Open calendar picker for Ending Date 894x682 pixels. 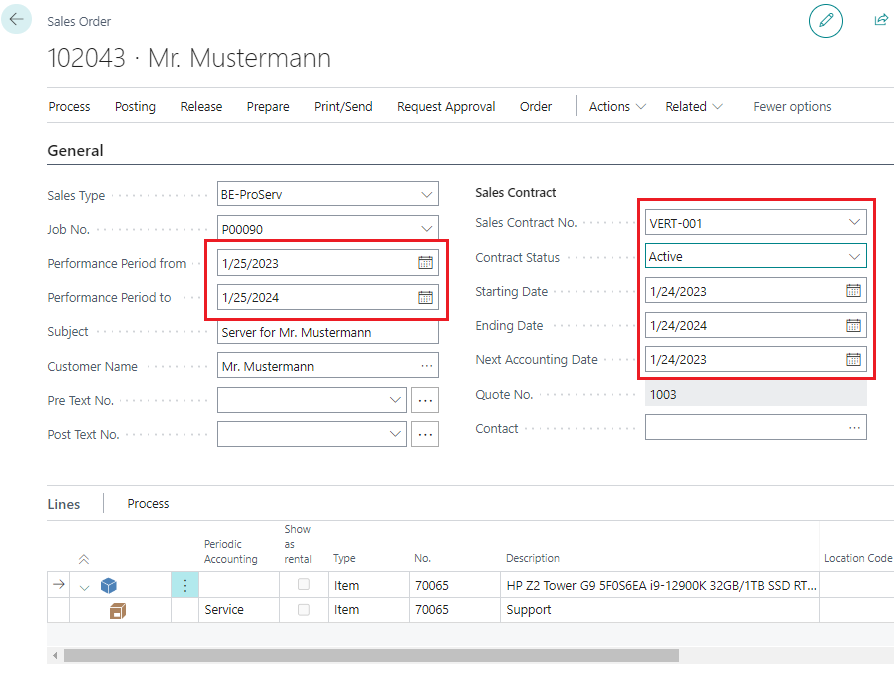click(853, 325)
